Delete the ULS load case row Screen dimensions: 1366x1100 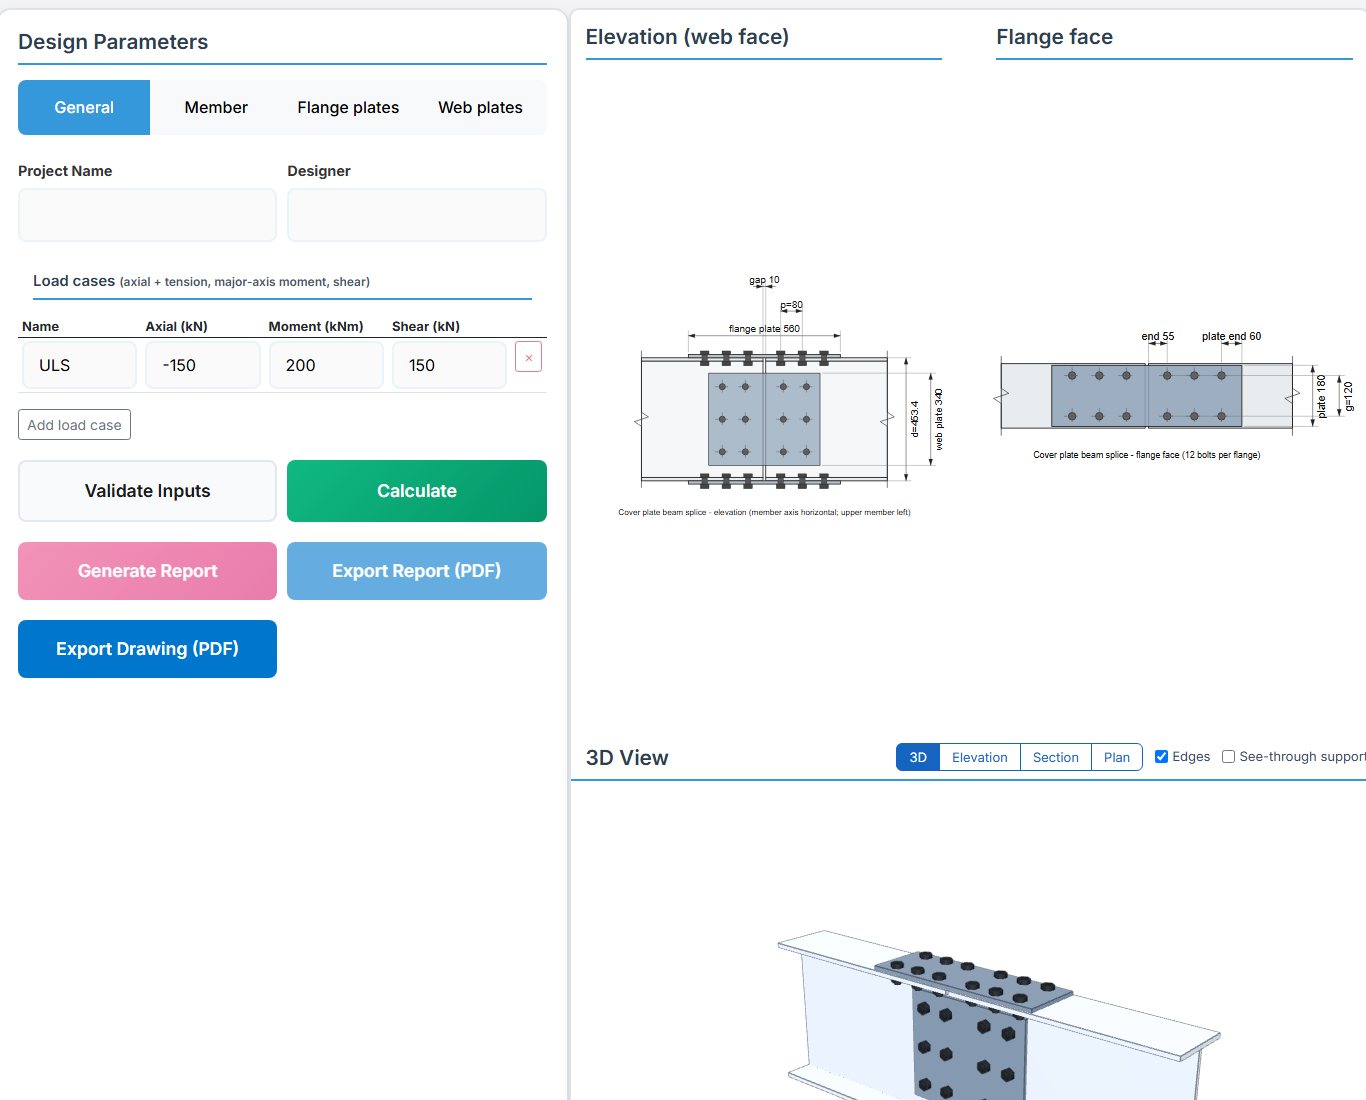[528, 357]
